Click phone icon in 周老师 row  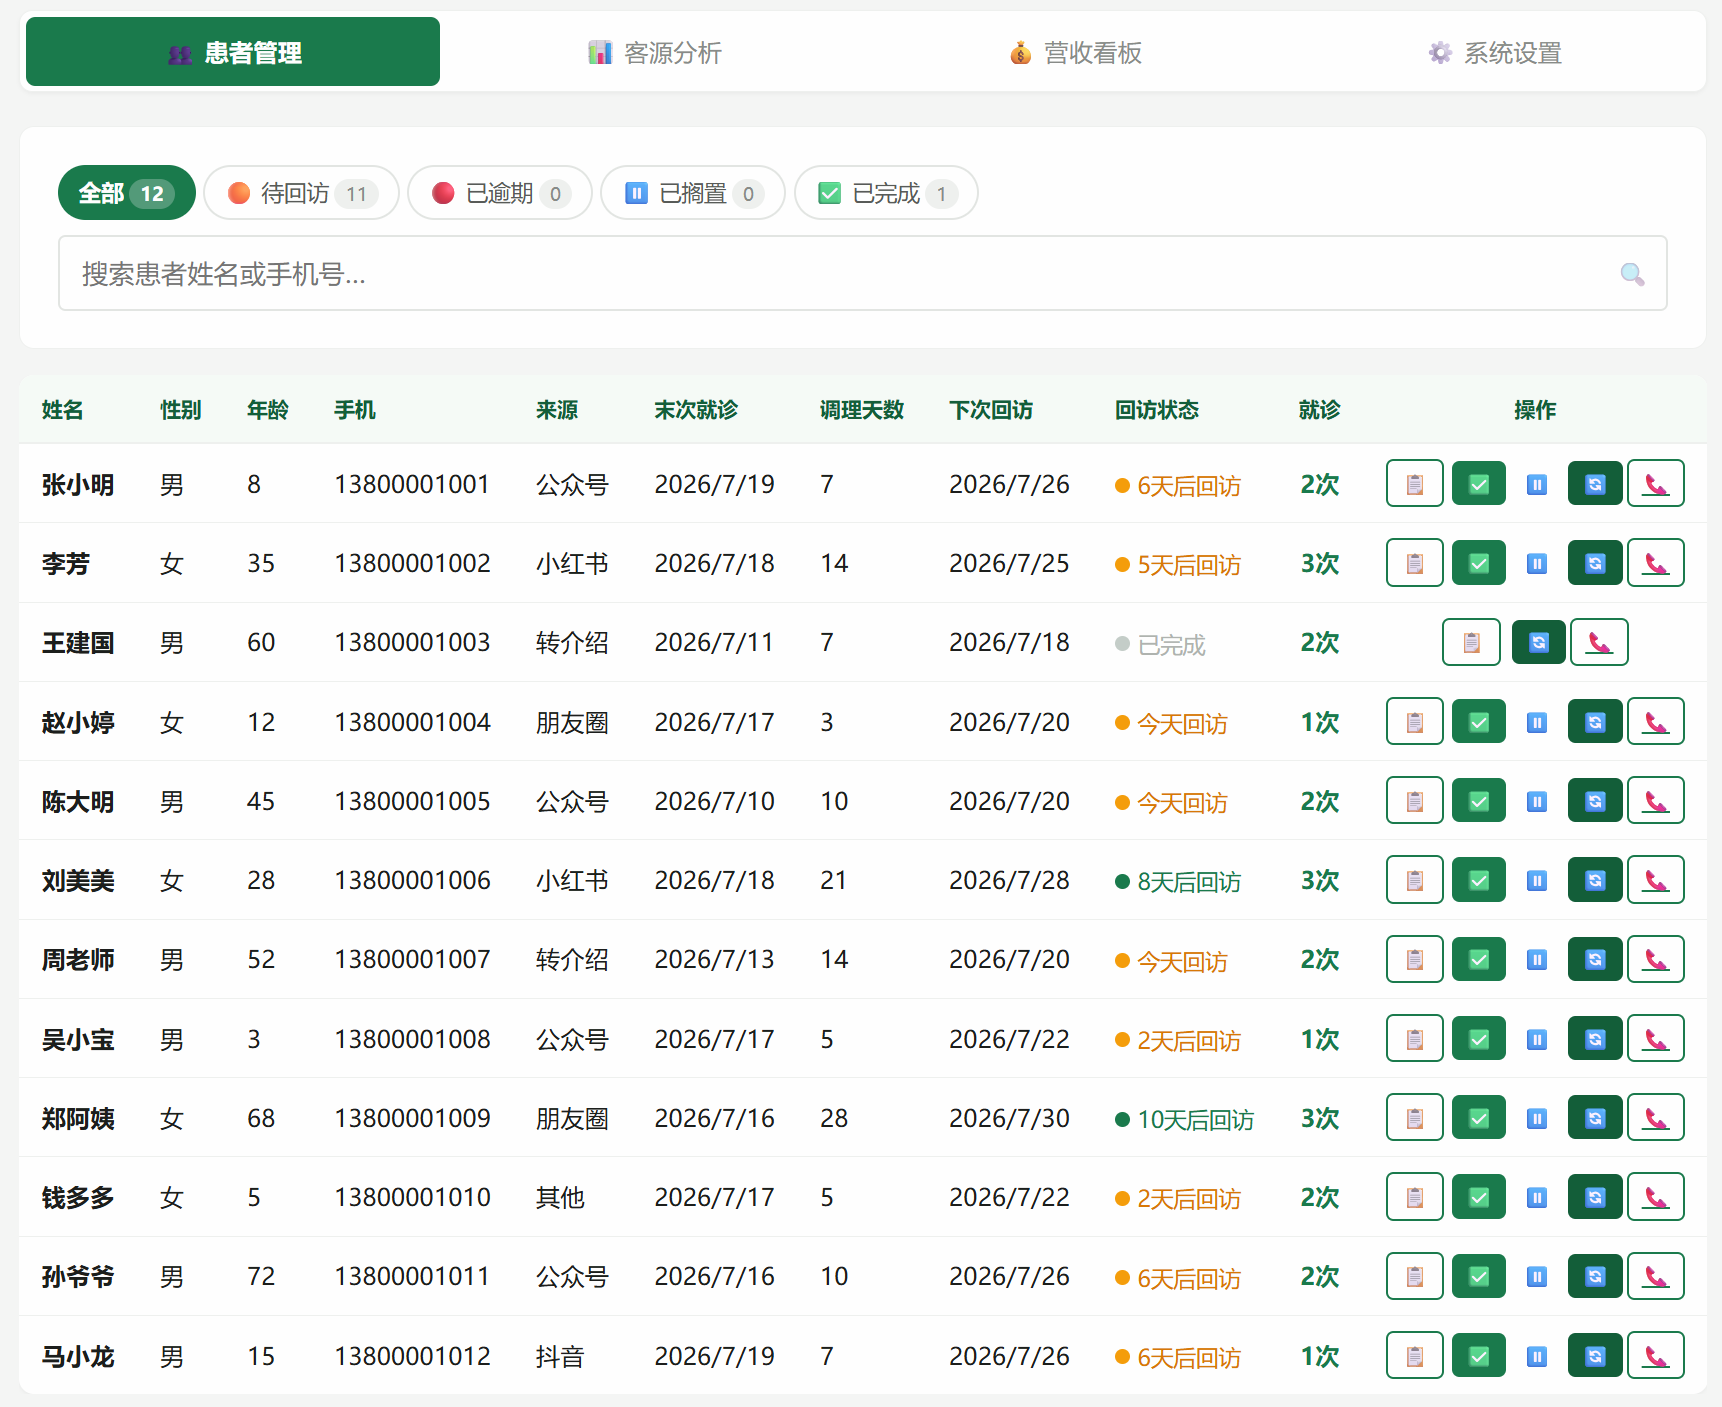pyautogui.click(x=1656, y=959)
